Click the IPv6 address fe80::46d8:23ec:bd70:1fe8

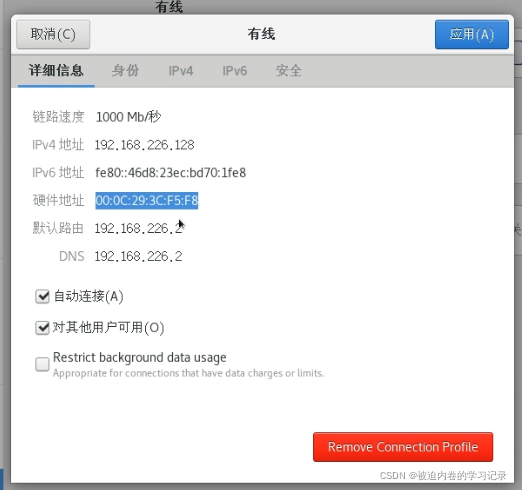pyautogui.click(x=171, y=173)
